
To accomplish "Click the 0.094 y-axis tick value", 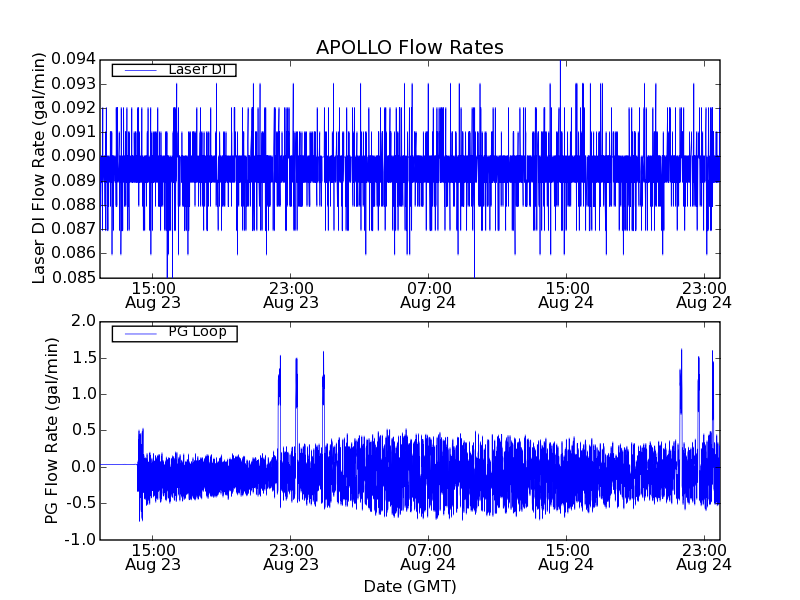I will click(x=73, y=59).
